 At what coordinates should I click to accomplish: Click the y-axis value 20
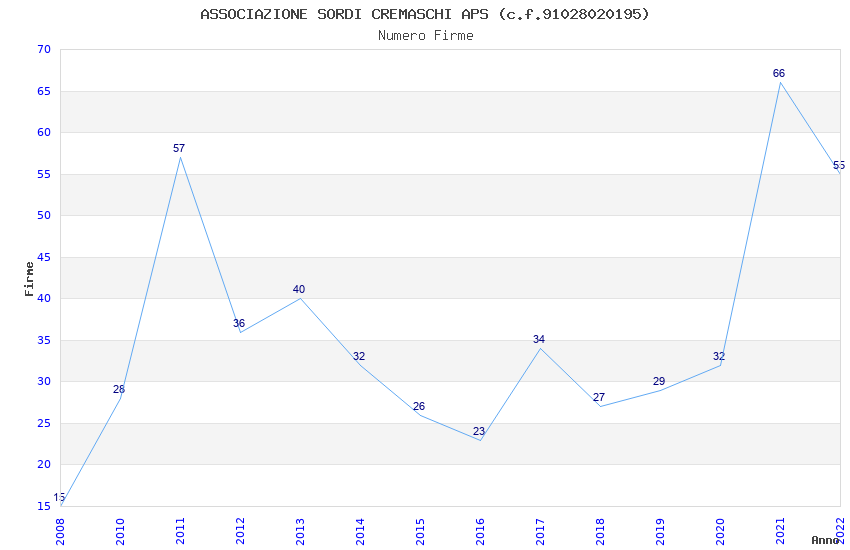pyautogui.click(x=44, y=464)
